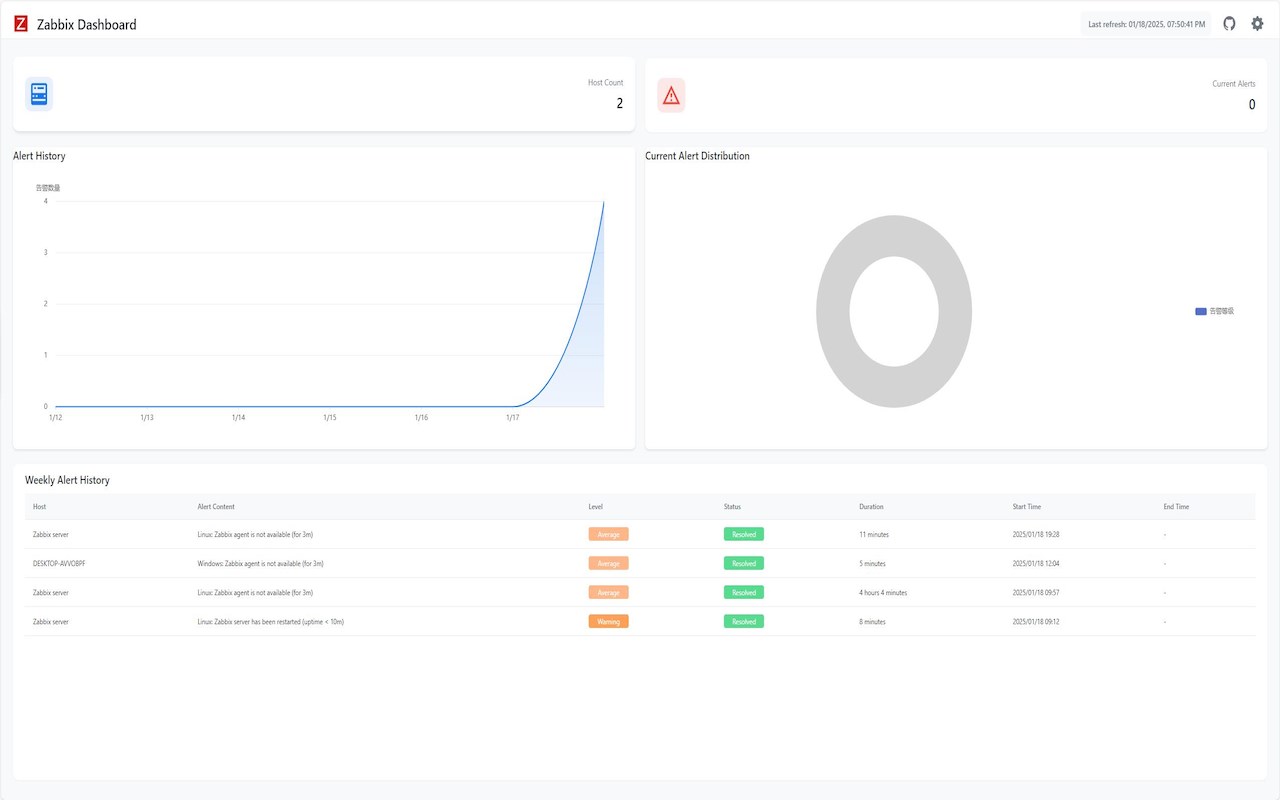The image size is (1280, 800).
Task: Click the blue server Host Count icon
Action: (x=39, y=94)
